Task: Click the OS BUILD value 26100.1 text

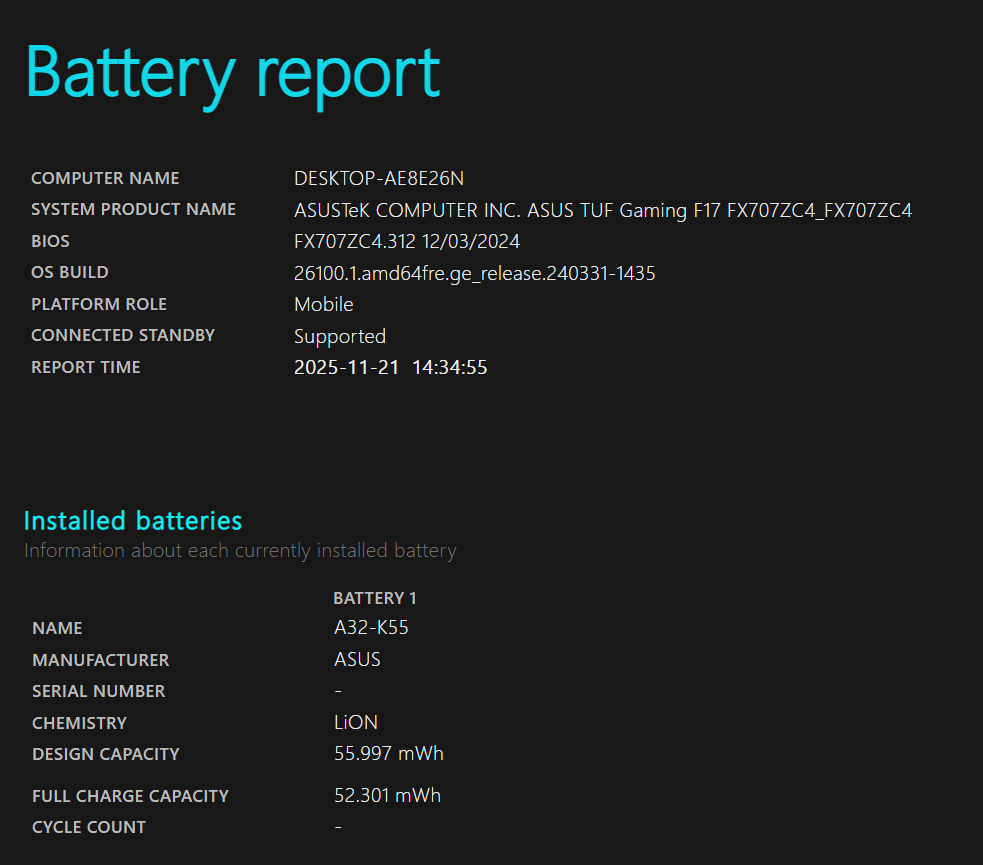Action: tap(474, 273)
